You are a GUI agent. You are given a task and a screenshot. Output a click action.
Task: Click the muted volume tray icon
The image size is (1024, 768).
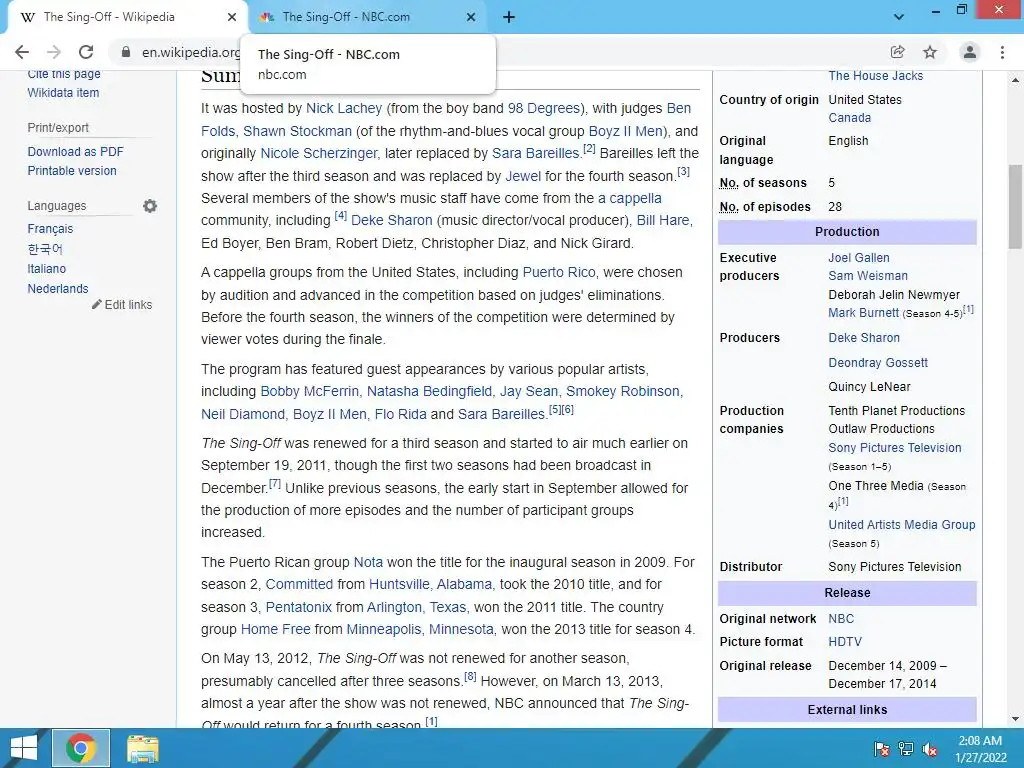click(x=930, y=749)
